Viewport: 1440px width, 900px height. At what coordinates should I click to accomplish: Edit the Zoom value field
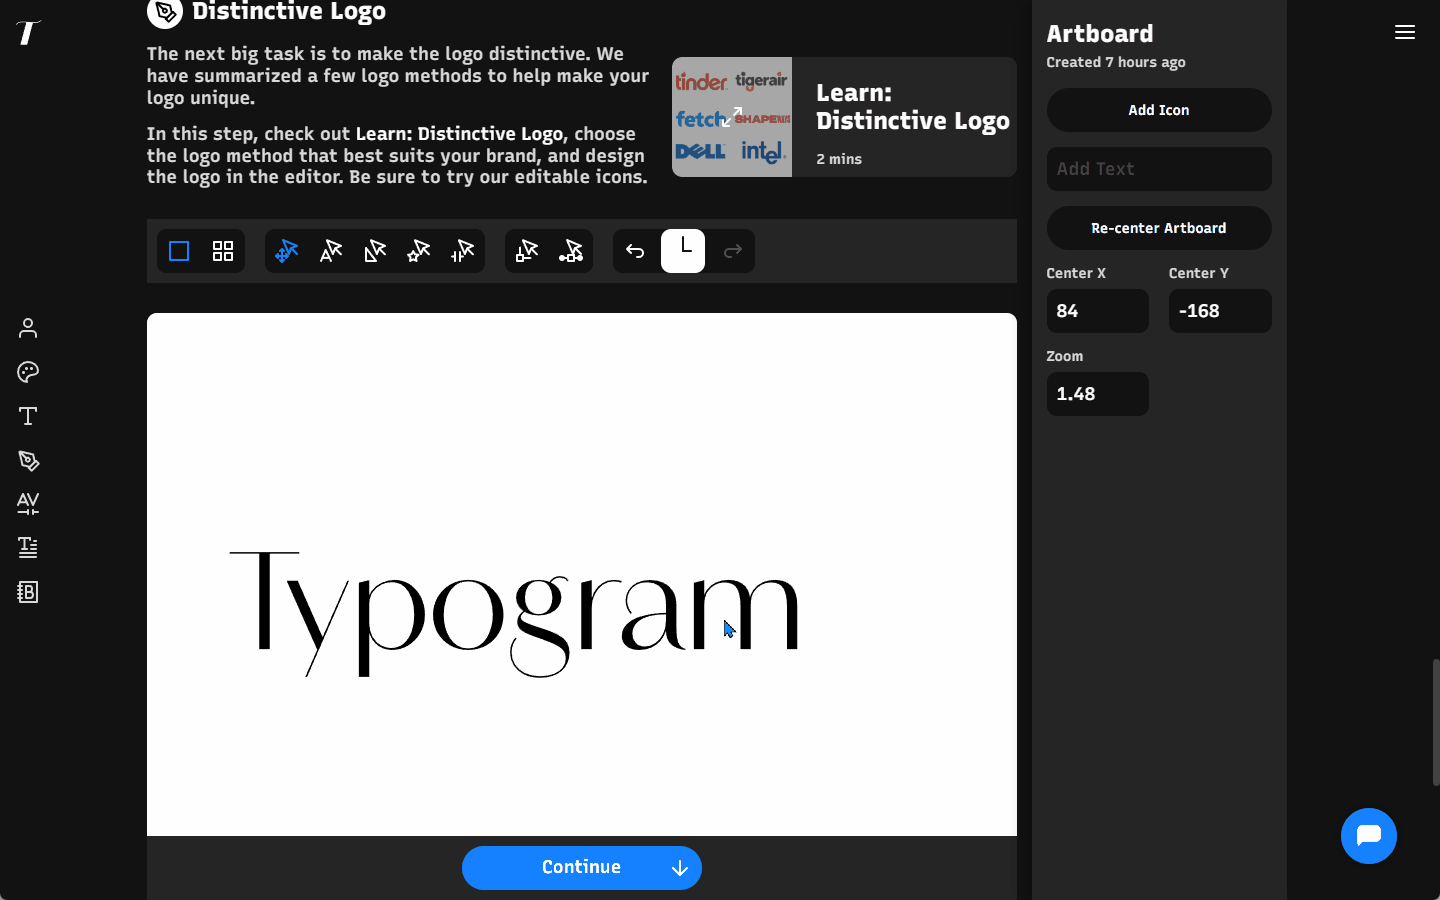[x=1097, y=394]
